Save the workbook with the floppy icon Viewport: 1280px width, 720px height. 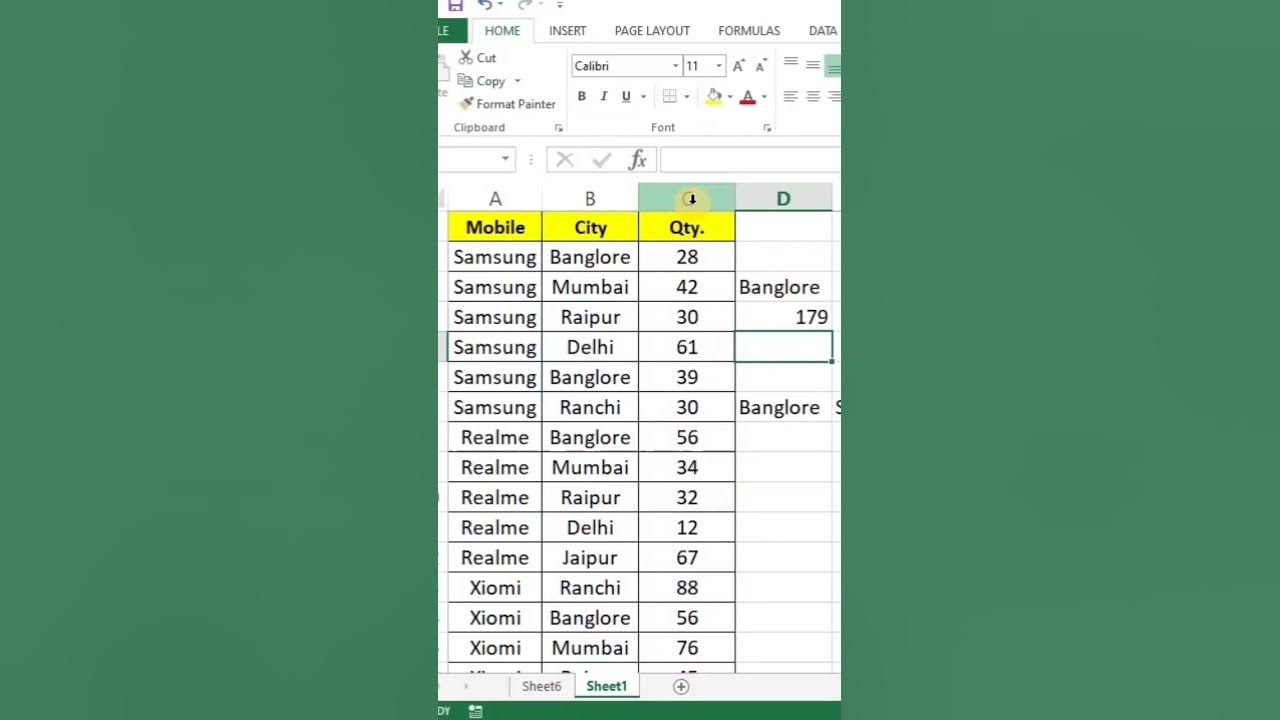(455, 5)
